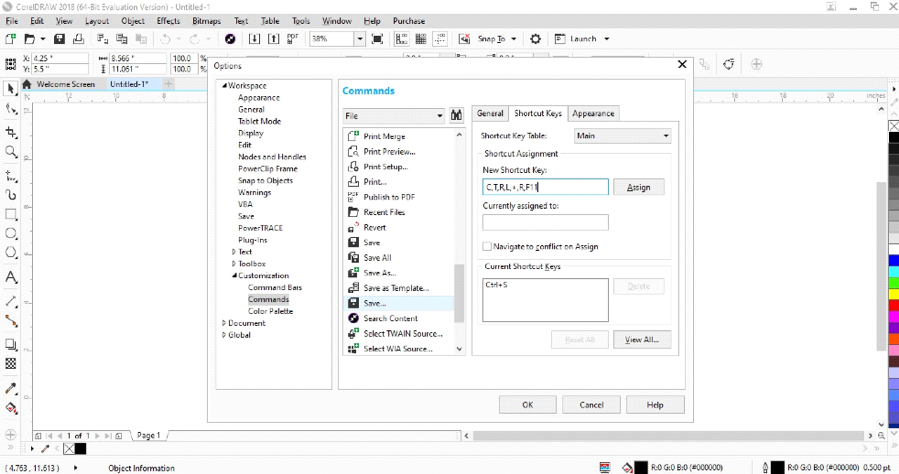Expand the Toolbox tree node
The width and height of the screenshot is (899, 474).
click(x=233, y=264)
